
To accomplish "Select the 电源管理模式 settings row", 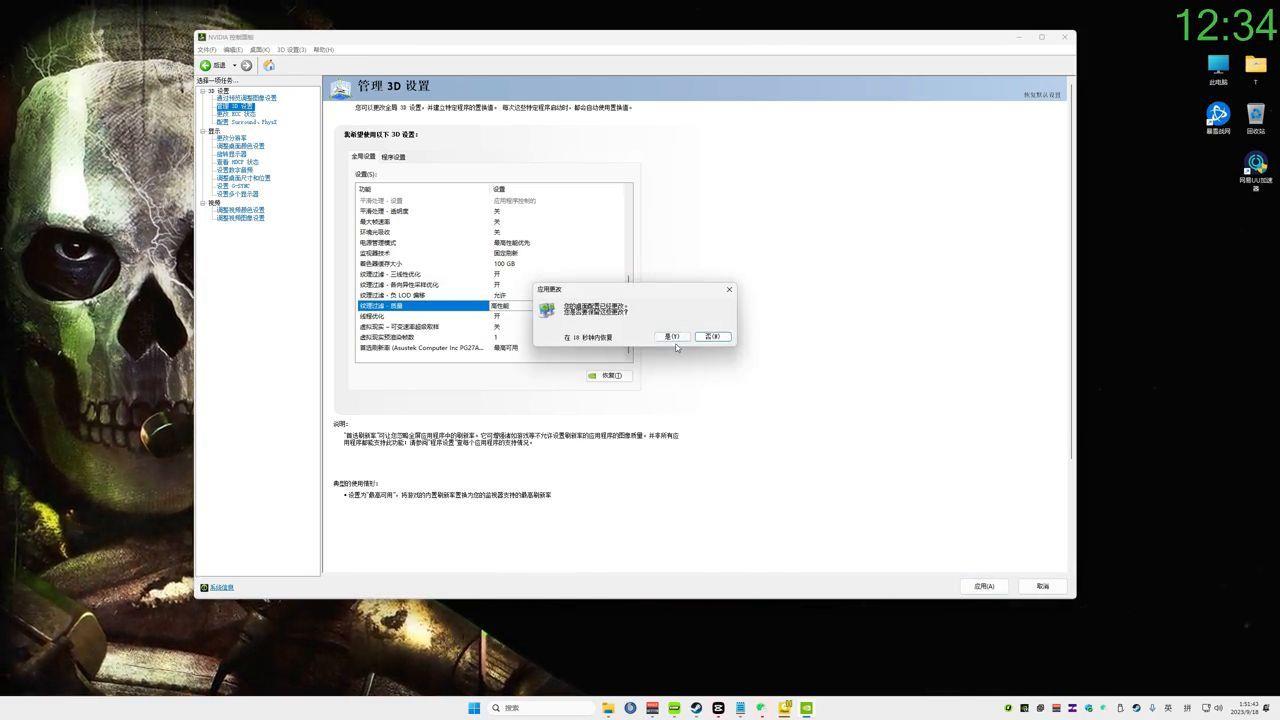I will tap(491, 243).
